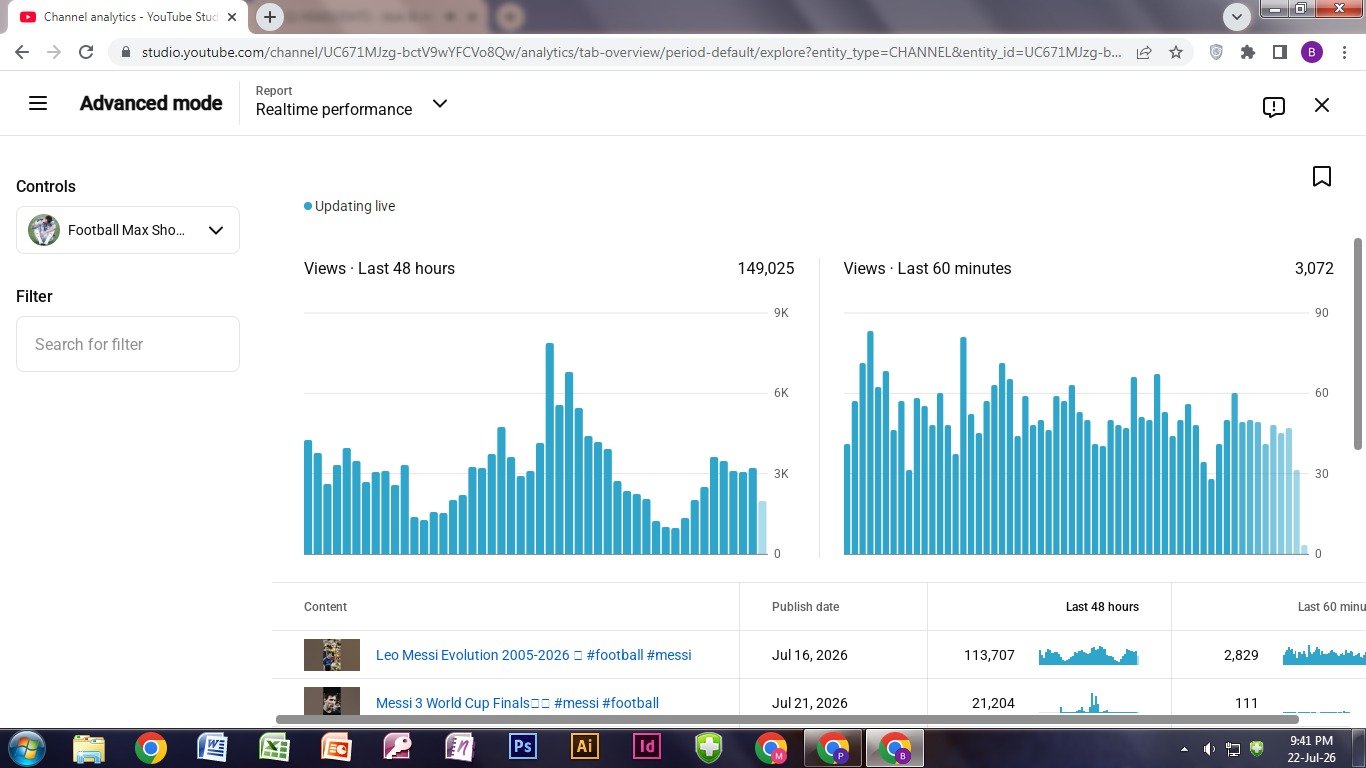The image size is (1366, 768).
Task: Click the share page icon in address bar
Action: [x=1144, y=52]
